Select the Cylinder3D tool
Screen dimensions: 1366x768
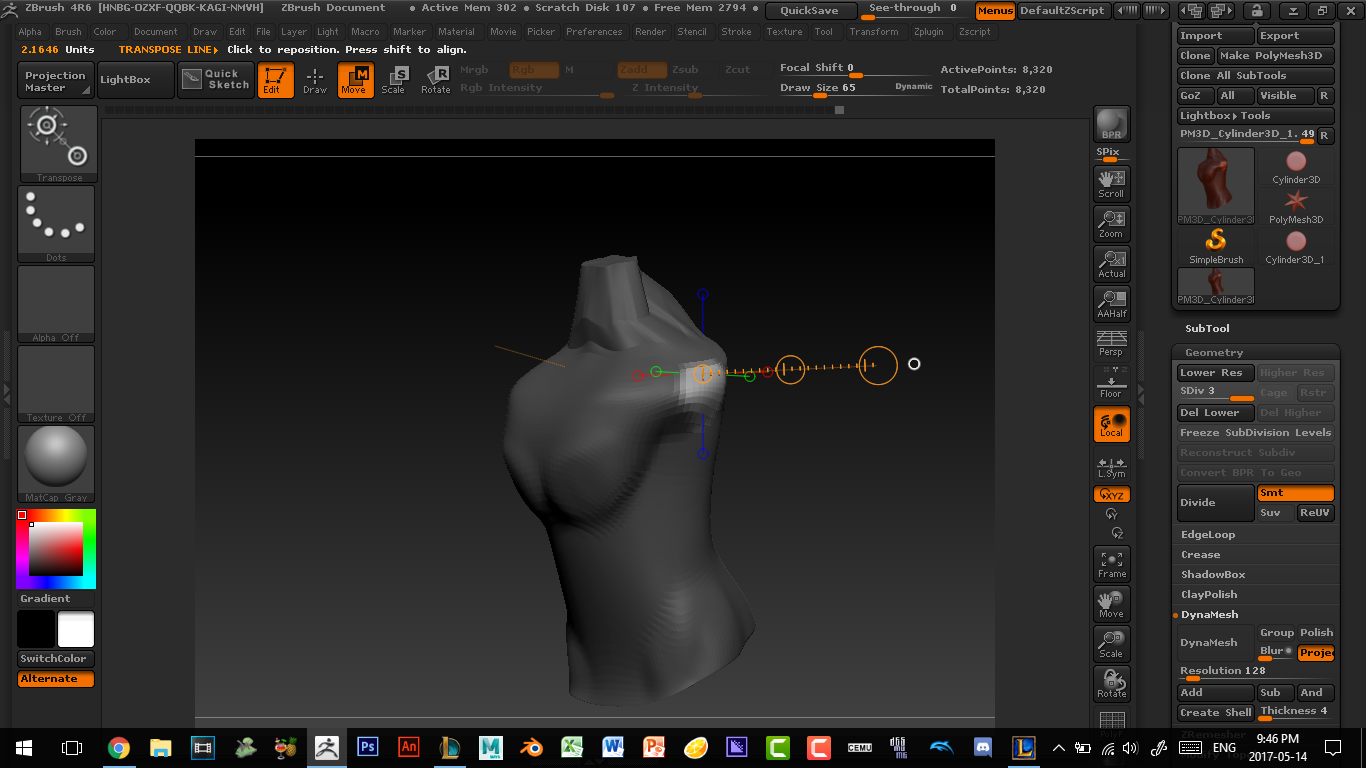(1296, 167)
